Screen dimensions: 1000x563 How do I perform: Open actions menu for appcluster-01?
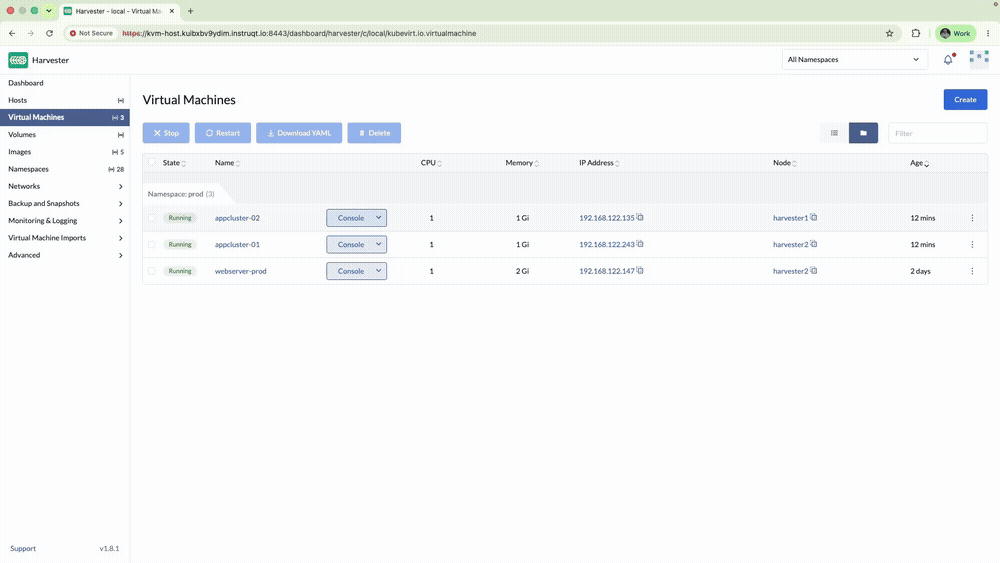click(x=972, y=245)
